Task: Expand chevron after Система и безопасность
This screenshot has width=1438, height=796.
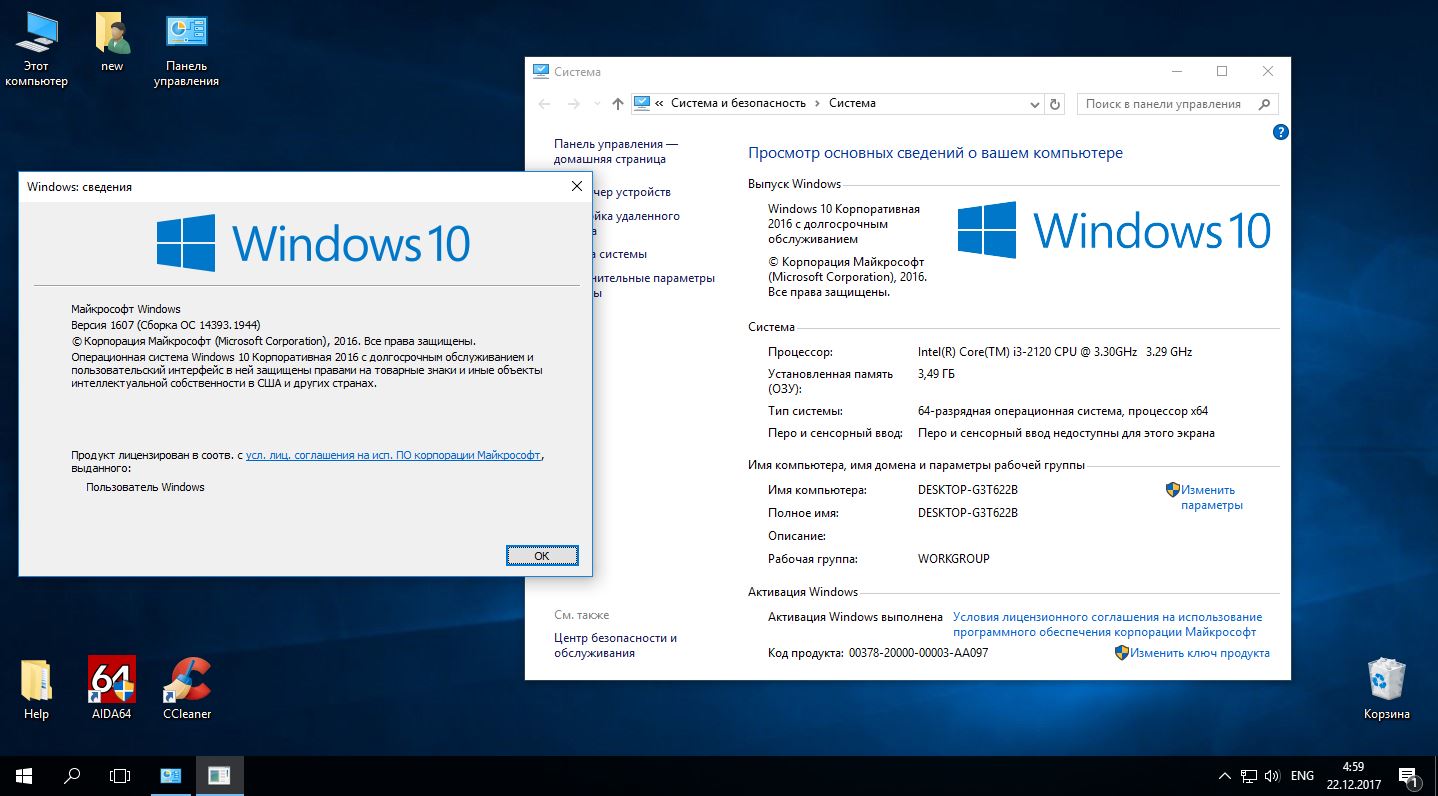Action: click(x=817, y=103)
